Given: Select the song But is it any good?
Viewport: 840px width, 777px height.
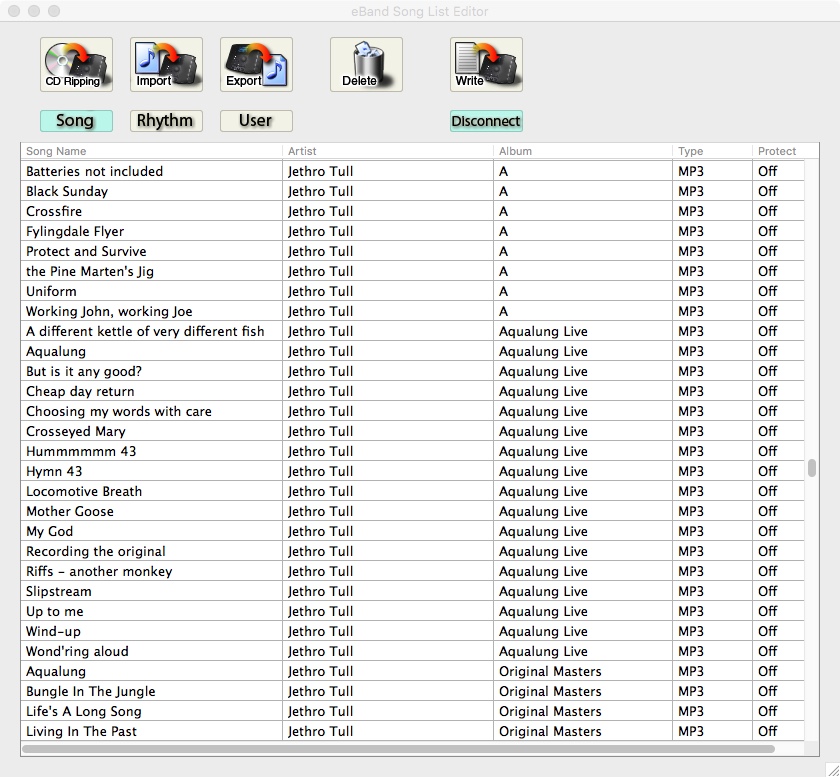Looking at the screenshot, I should pos(412,371).
